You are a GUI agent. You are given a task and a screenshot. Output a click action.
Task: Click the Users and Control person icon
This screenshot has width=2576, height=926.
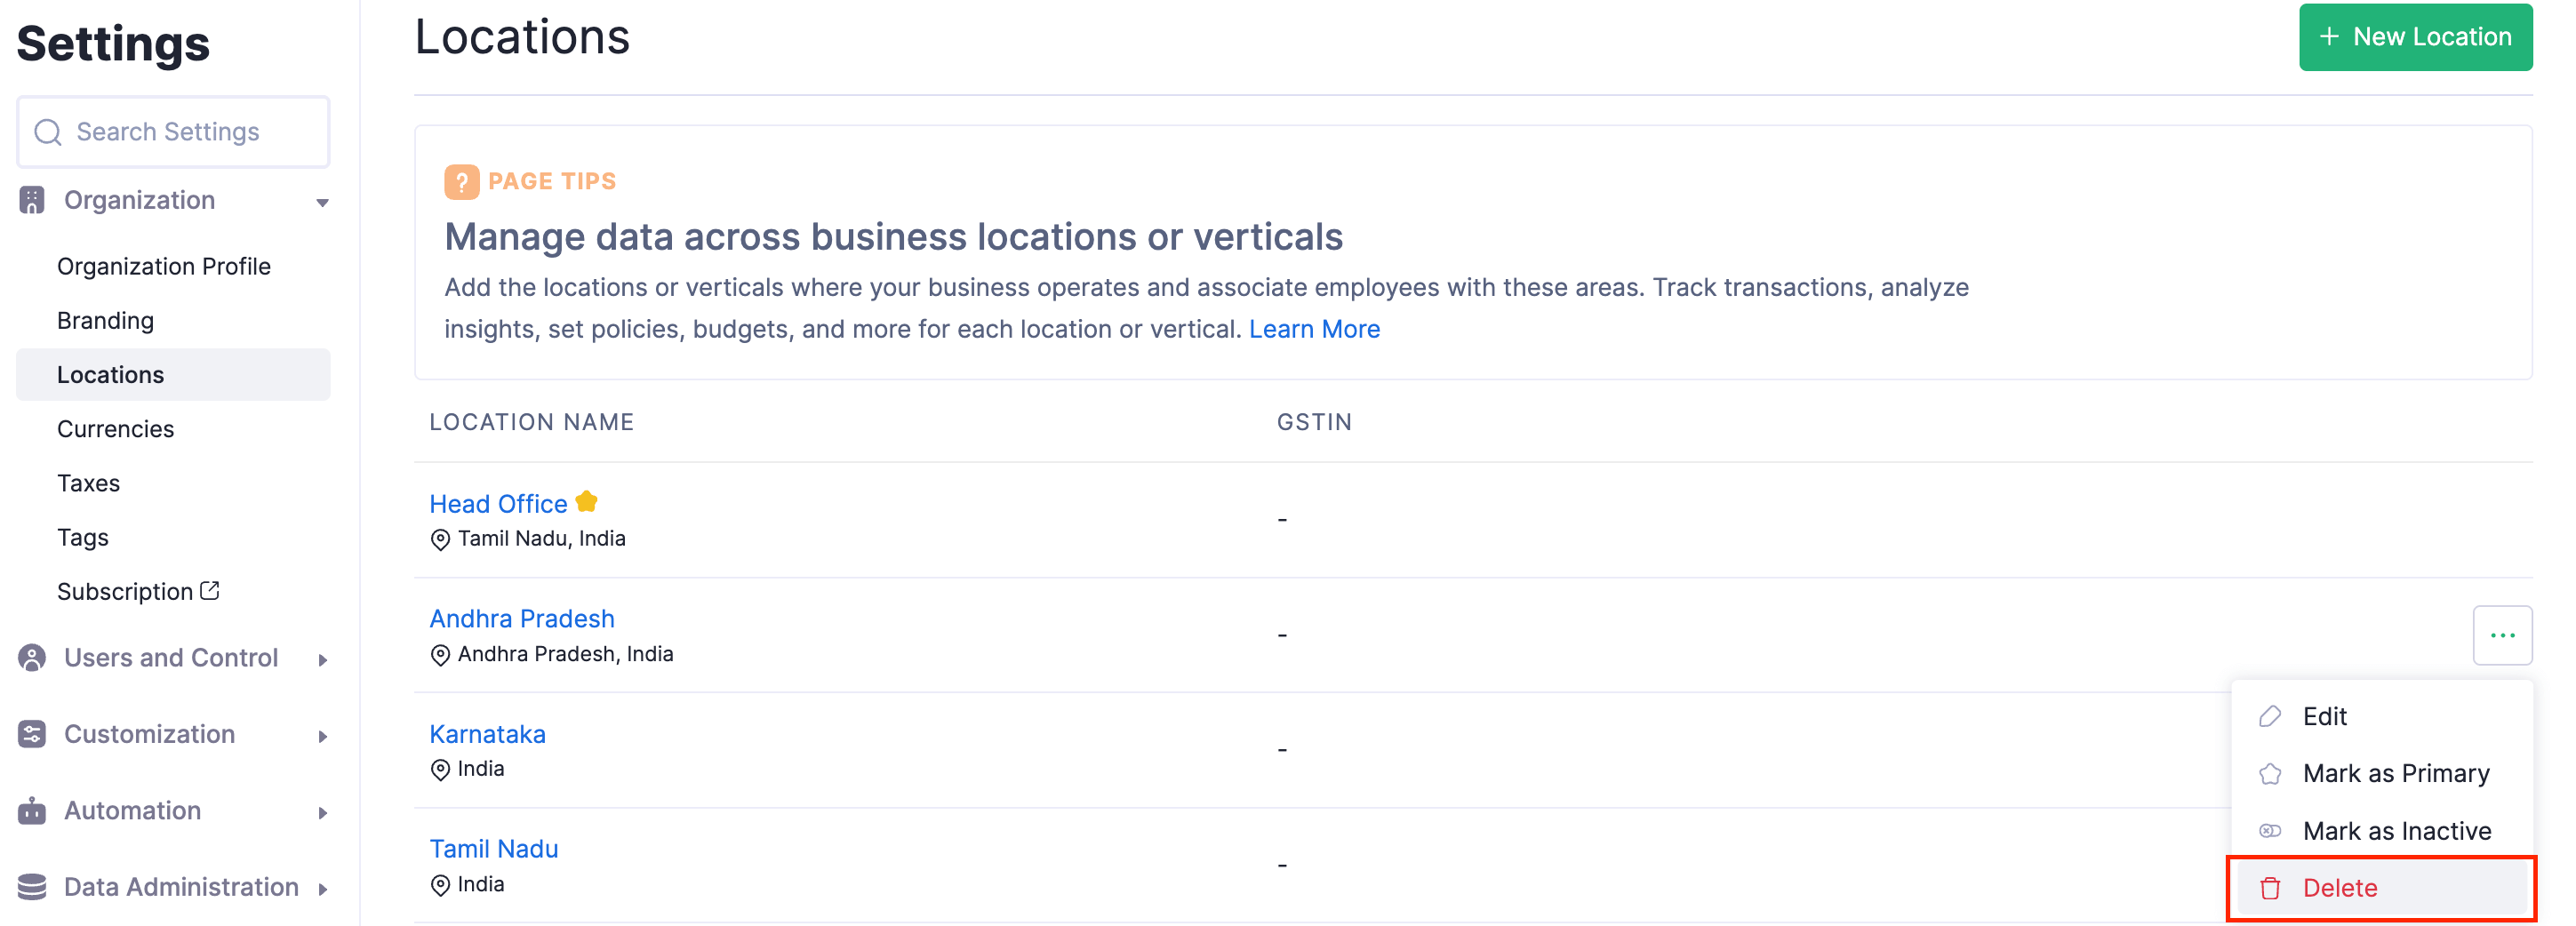[32, 657]
